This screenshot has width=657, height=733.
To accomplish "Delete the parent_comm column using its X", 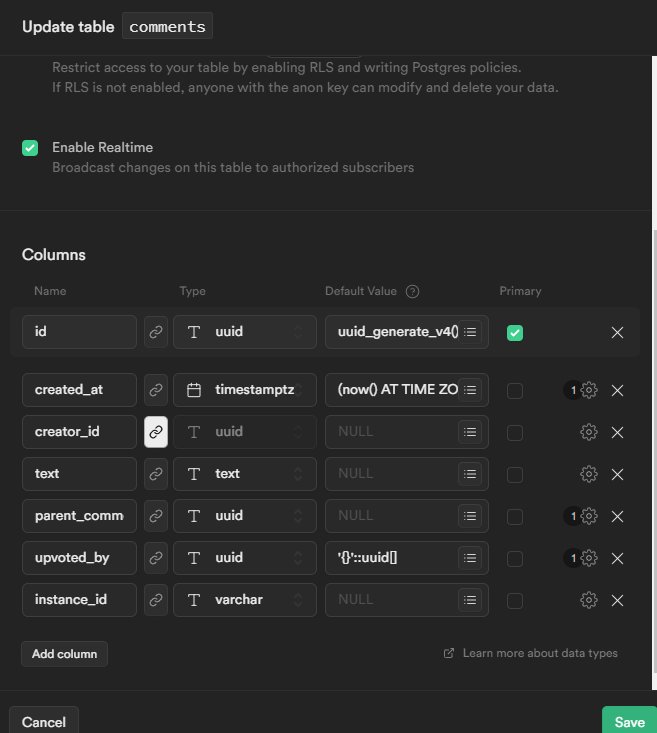I will point(617,516).
